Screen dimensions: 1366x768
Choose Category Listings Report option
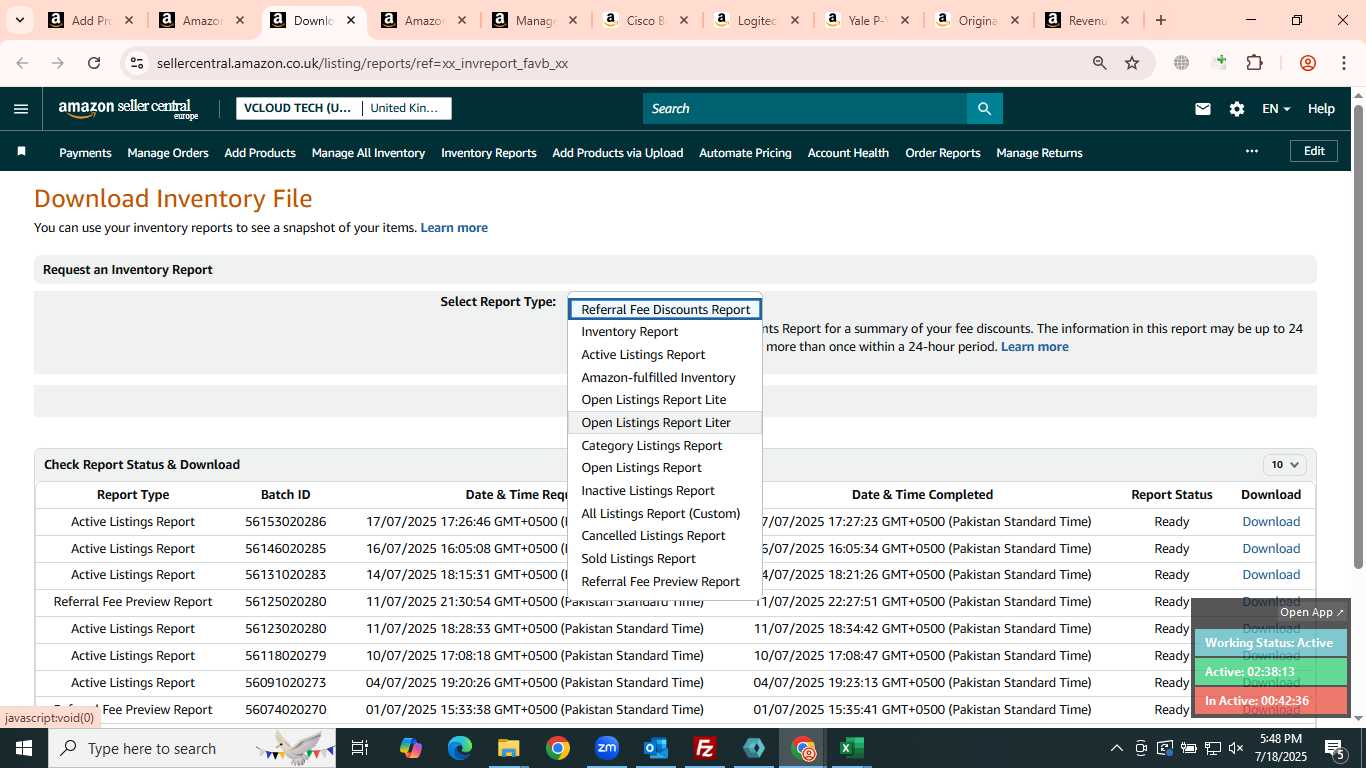[x=665, y=446]
